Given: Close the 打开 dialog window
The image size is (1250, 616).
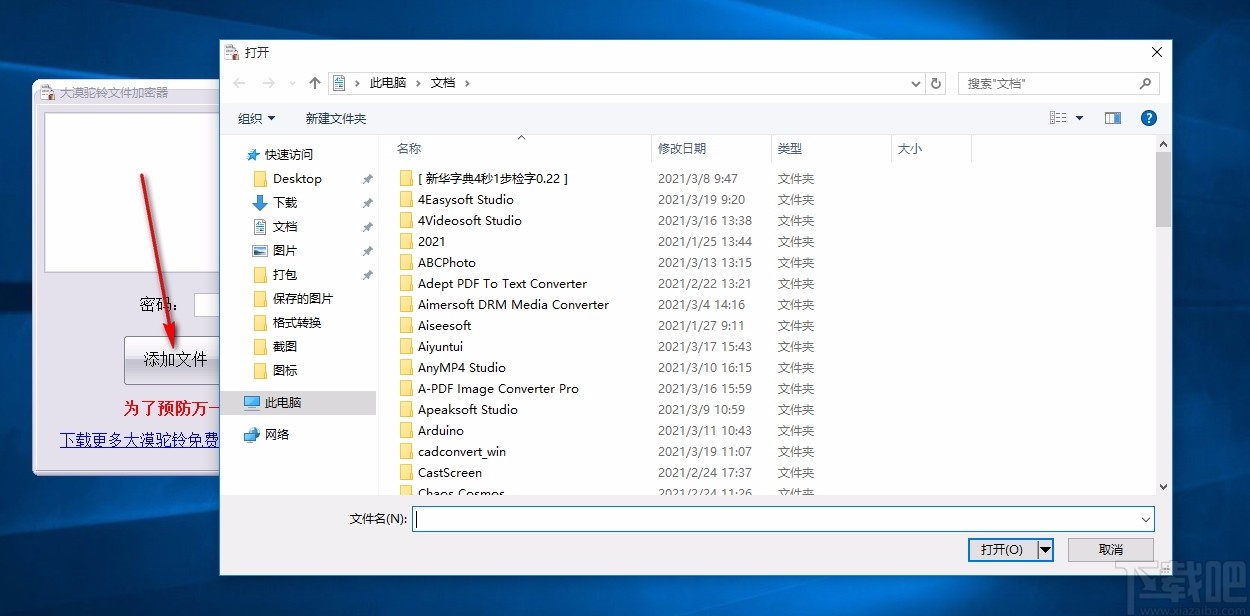Looking at the screenshot, I should [1157, 52].
